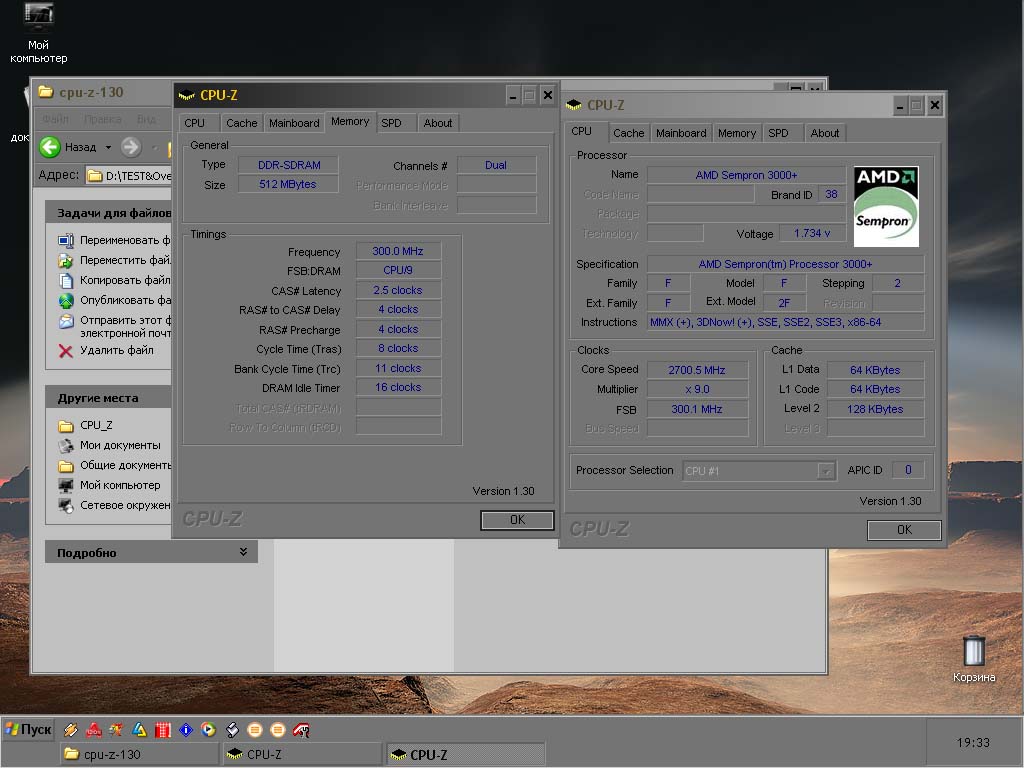Click the Переместить файл task icon

(65, 261)
